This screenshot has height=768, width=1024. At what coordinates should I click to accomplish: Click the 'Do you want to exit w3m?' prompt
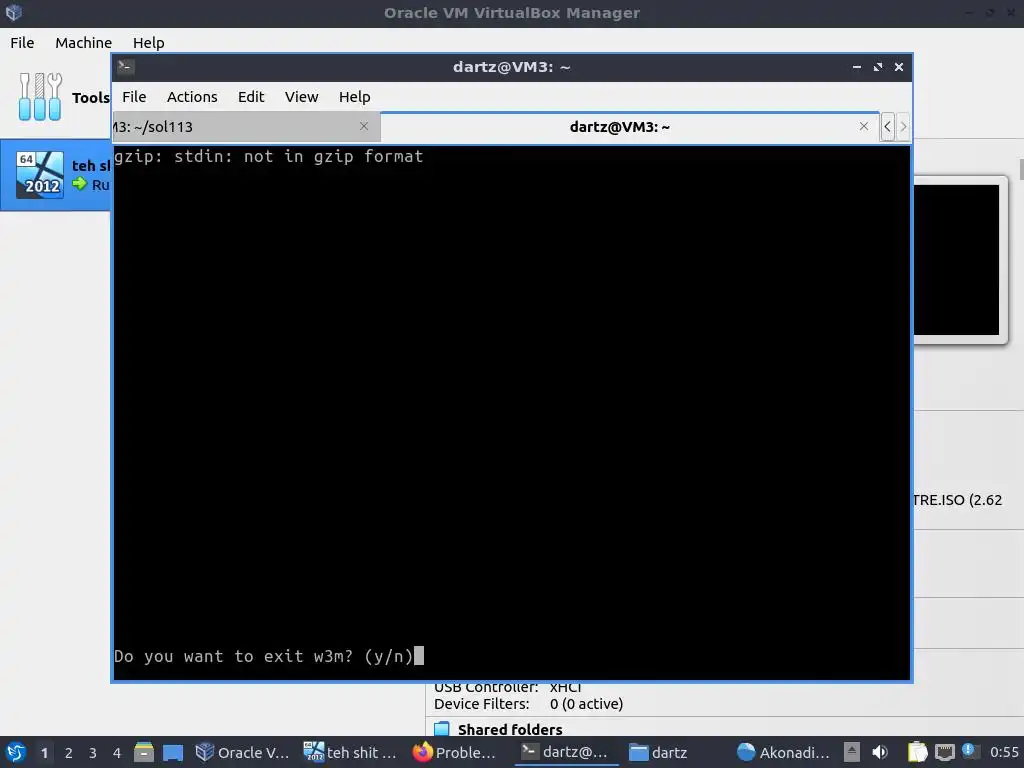click(264, 656)
